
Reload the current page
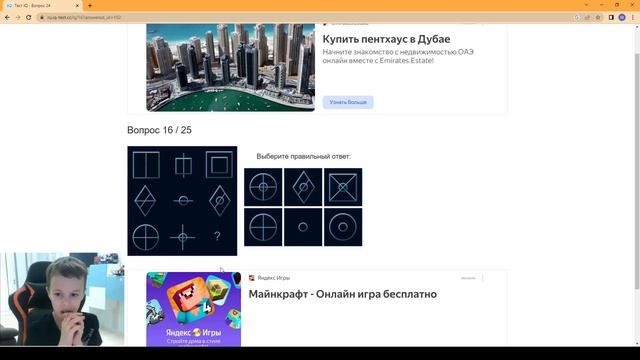tap(29, 18)
